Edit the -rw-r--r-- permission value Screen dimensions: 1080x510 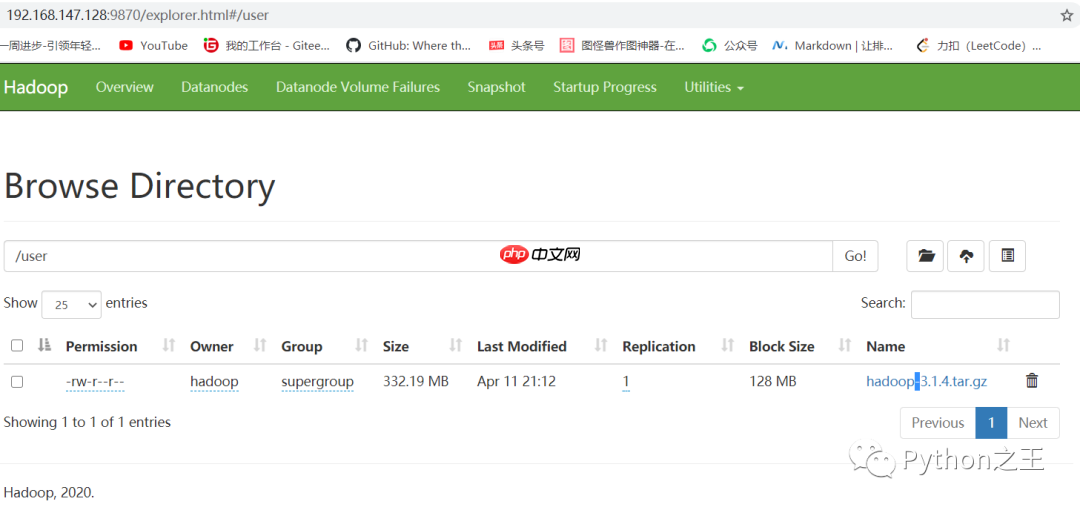click(x=94, y=381)
